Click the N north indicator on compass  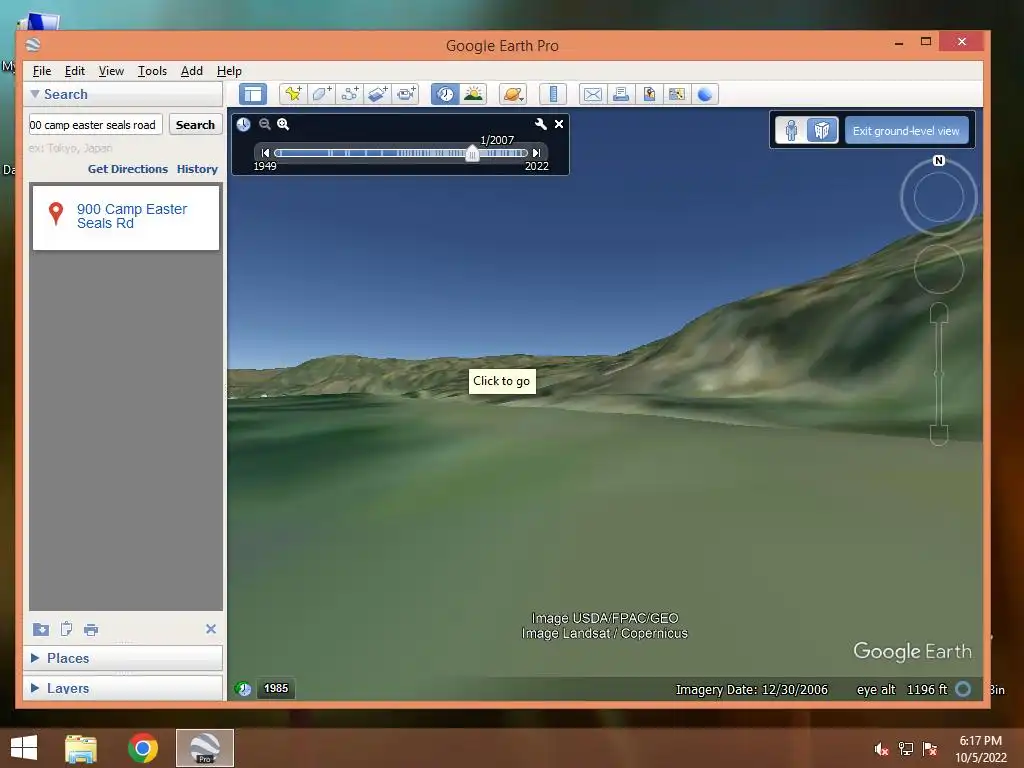938,161
